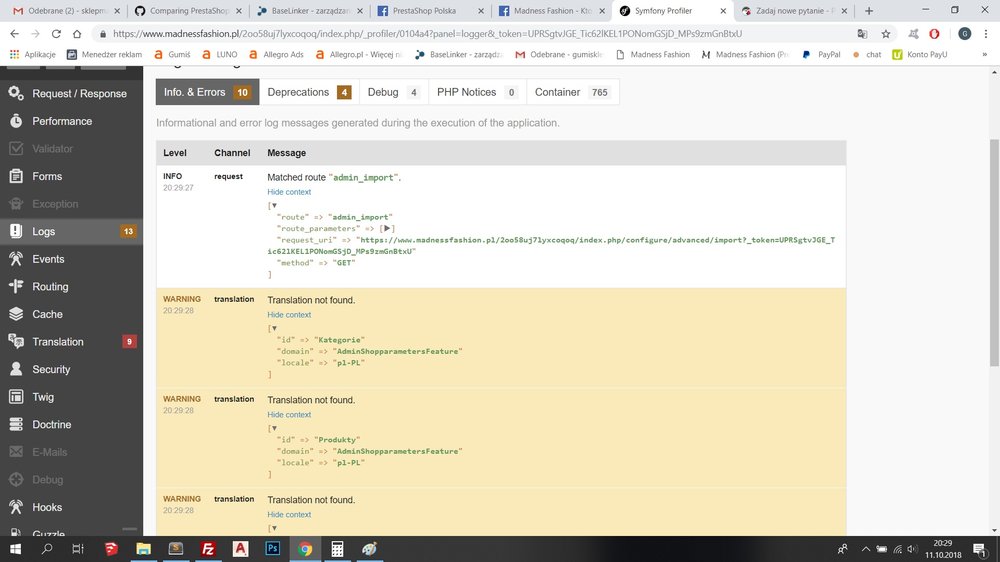Screen dimensions: 1000x562
Task: Open the Exception panel
Action: click(x=71, y=204)
